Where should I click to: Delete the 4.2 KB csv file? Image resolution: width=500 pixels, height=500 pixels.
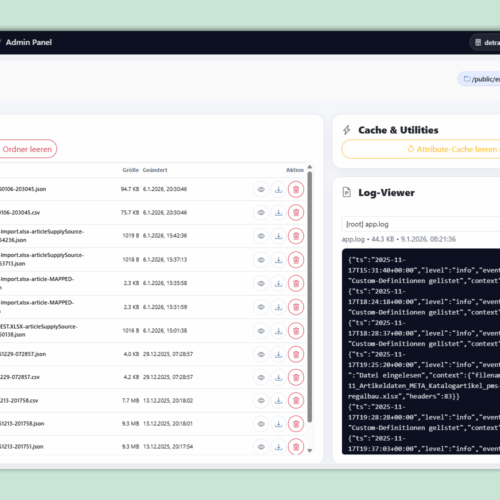coord(296,377)
